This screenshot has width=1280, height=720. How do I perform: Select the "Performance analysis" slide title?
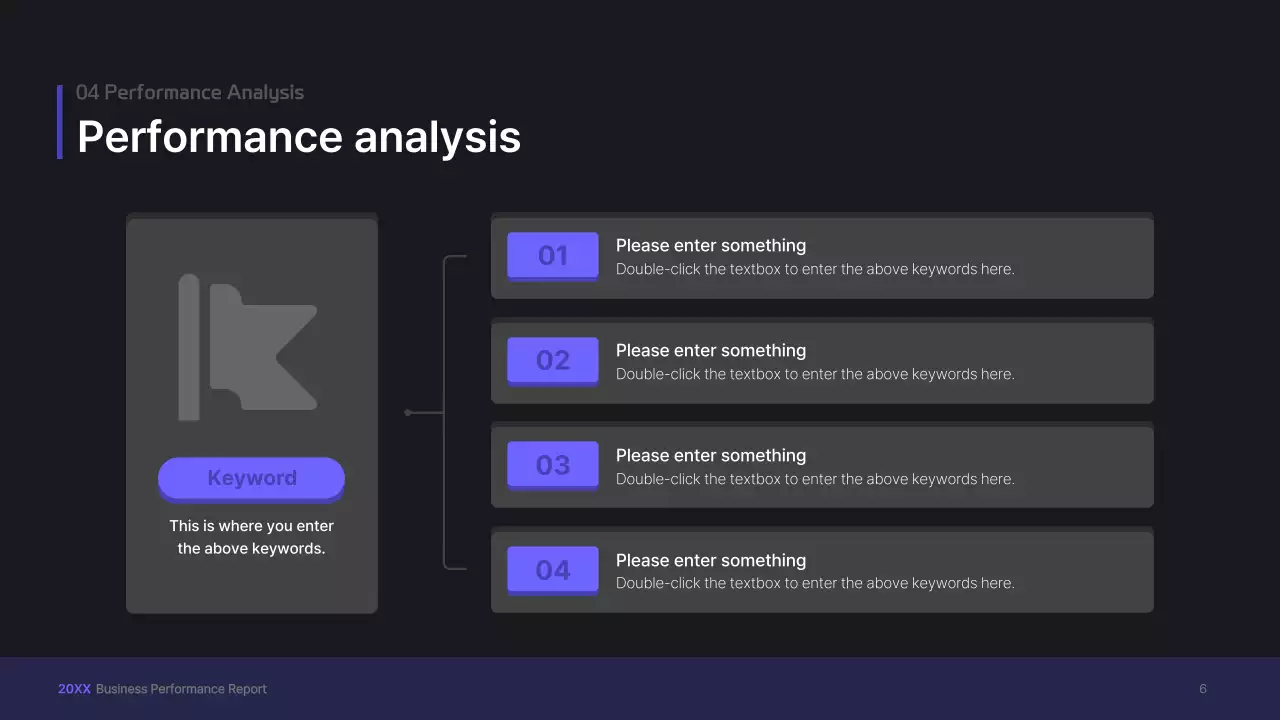point(299,137)
